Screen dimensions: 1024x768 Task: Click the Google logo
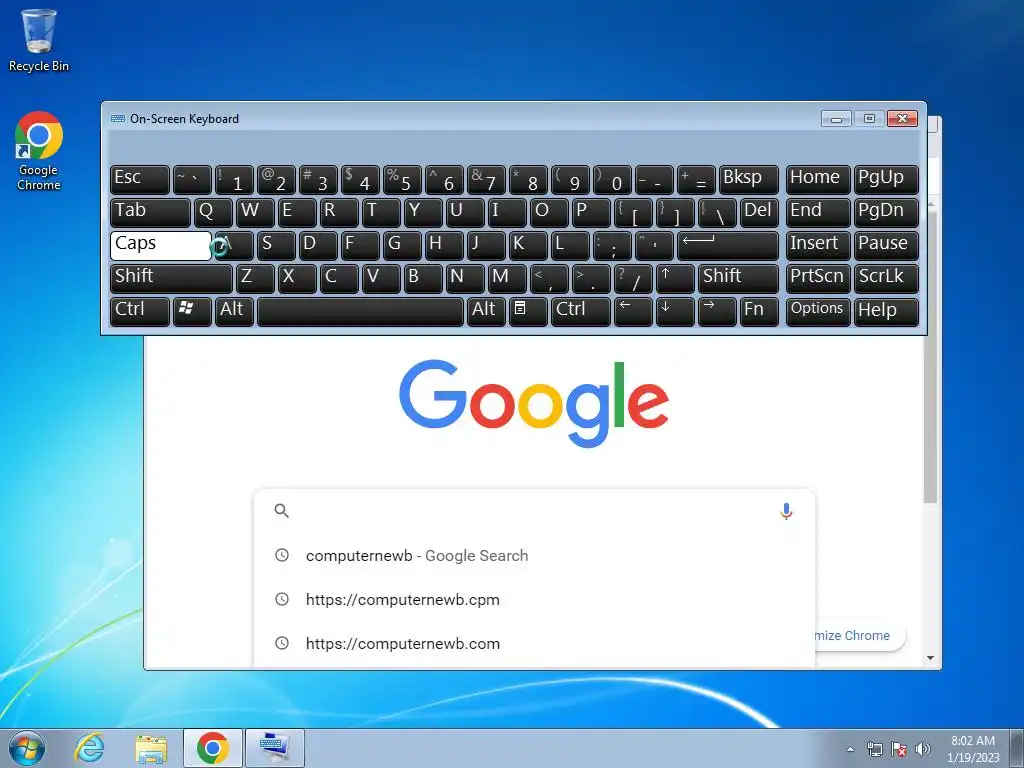coord(534,403)
